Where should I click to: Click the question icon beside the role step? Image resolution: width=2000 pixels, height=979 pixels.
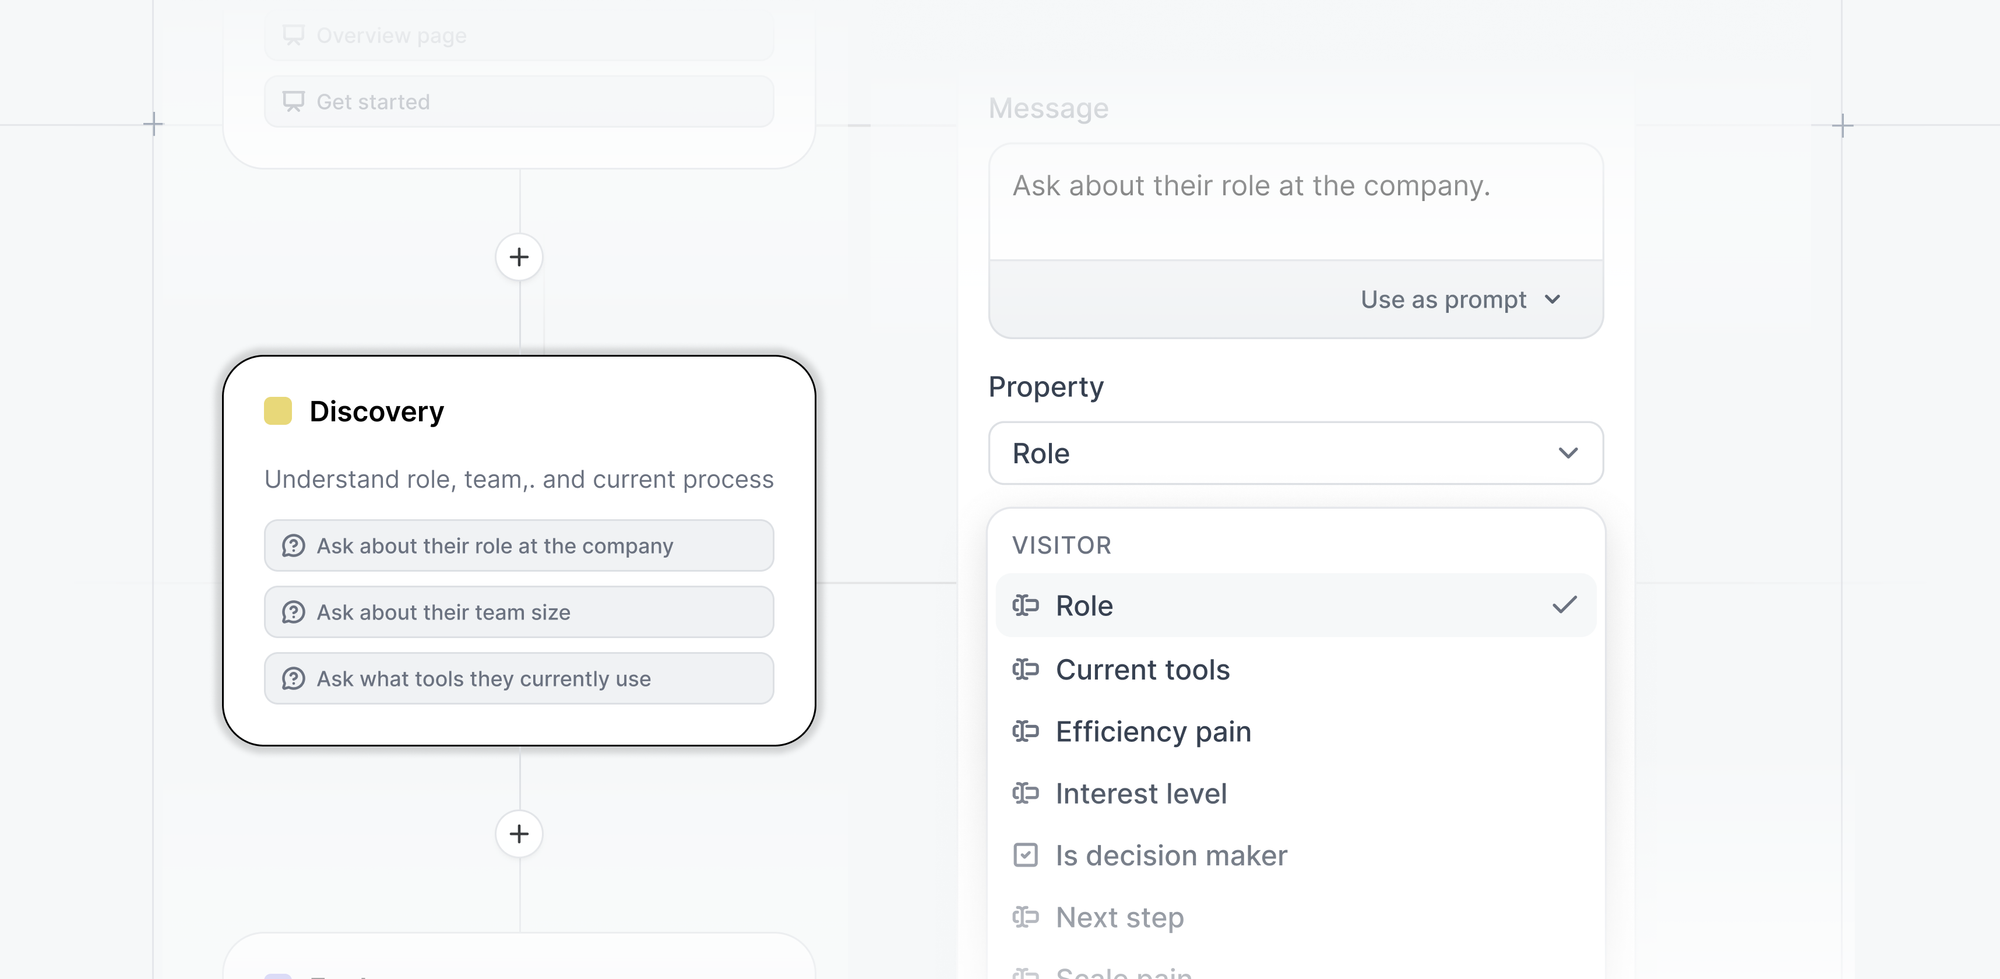(293, 546)
